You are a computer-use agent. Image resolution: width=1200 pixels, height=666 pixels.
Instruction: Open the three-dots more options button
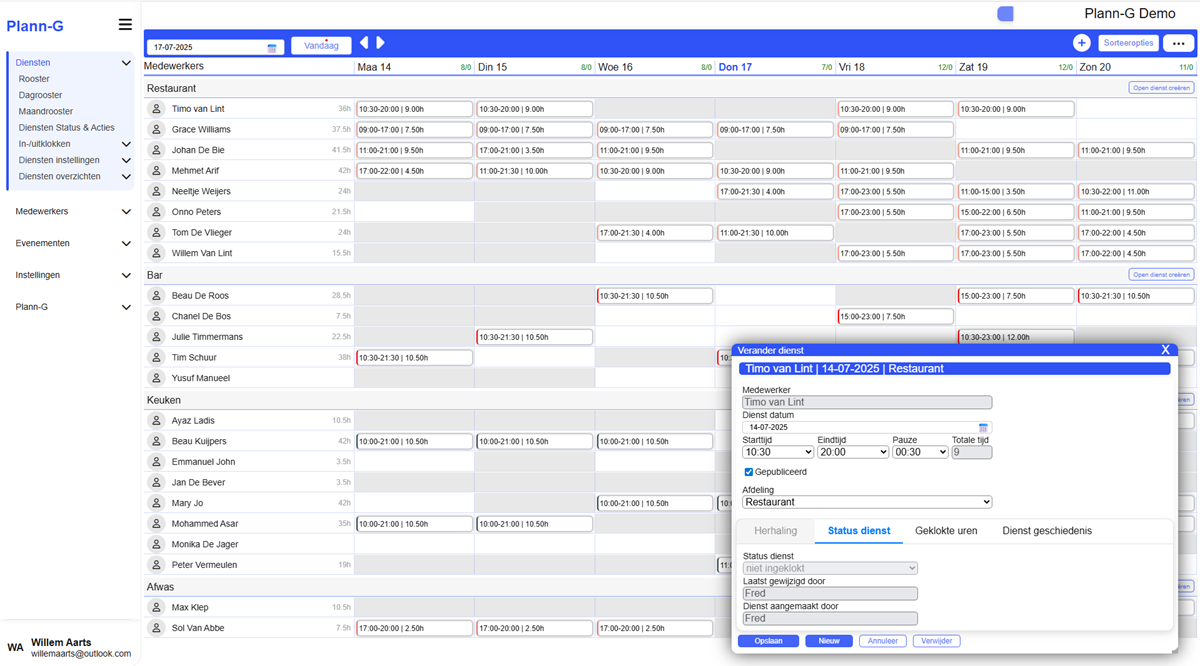[x=1180, y=43]
